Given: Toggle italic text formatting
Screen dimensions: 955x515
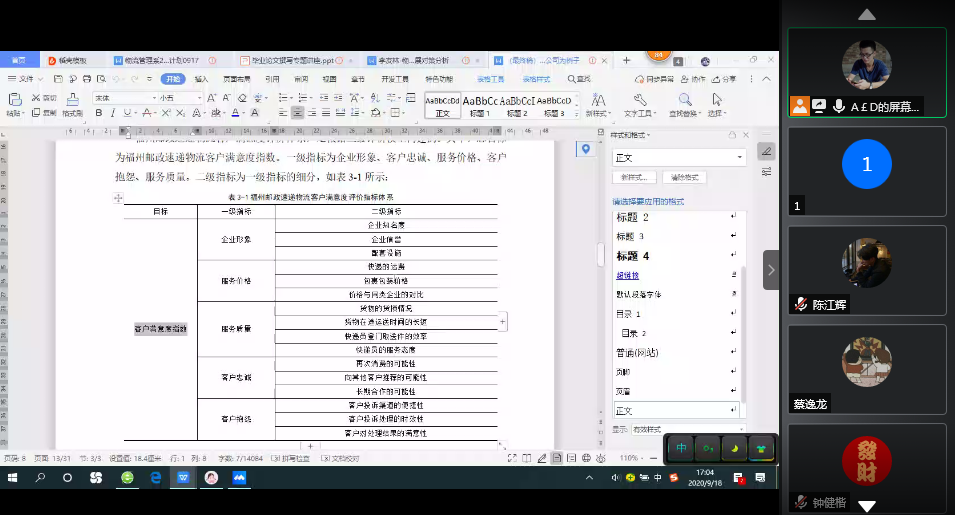Looking at the screenshot, I should click(x=114, y=113).
